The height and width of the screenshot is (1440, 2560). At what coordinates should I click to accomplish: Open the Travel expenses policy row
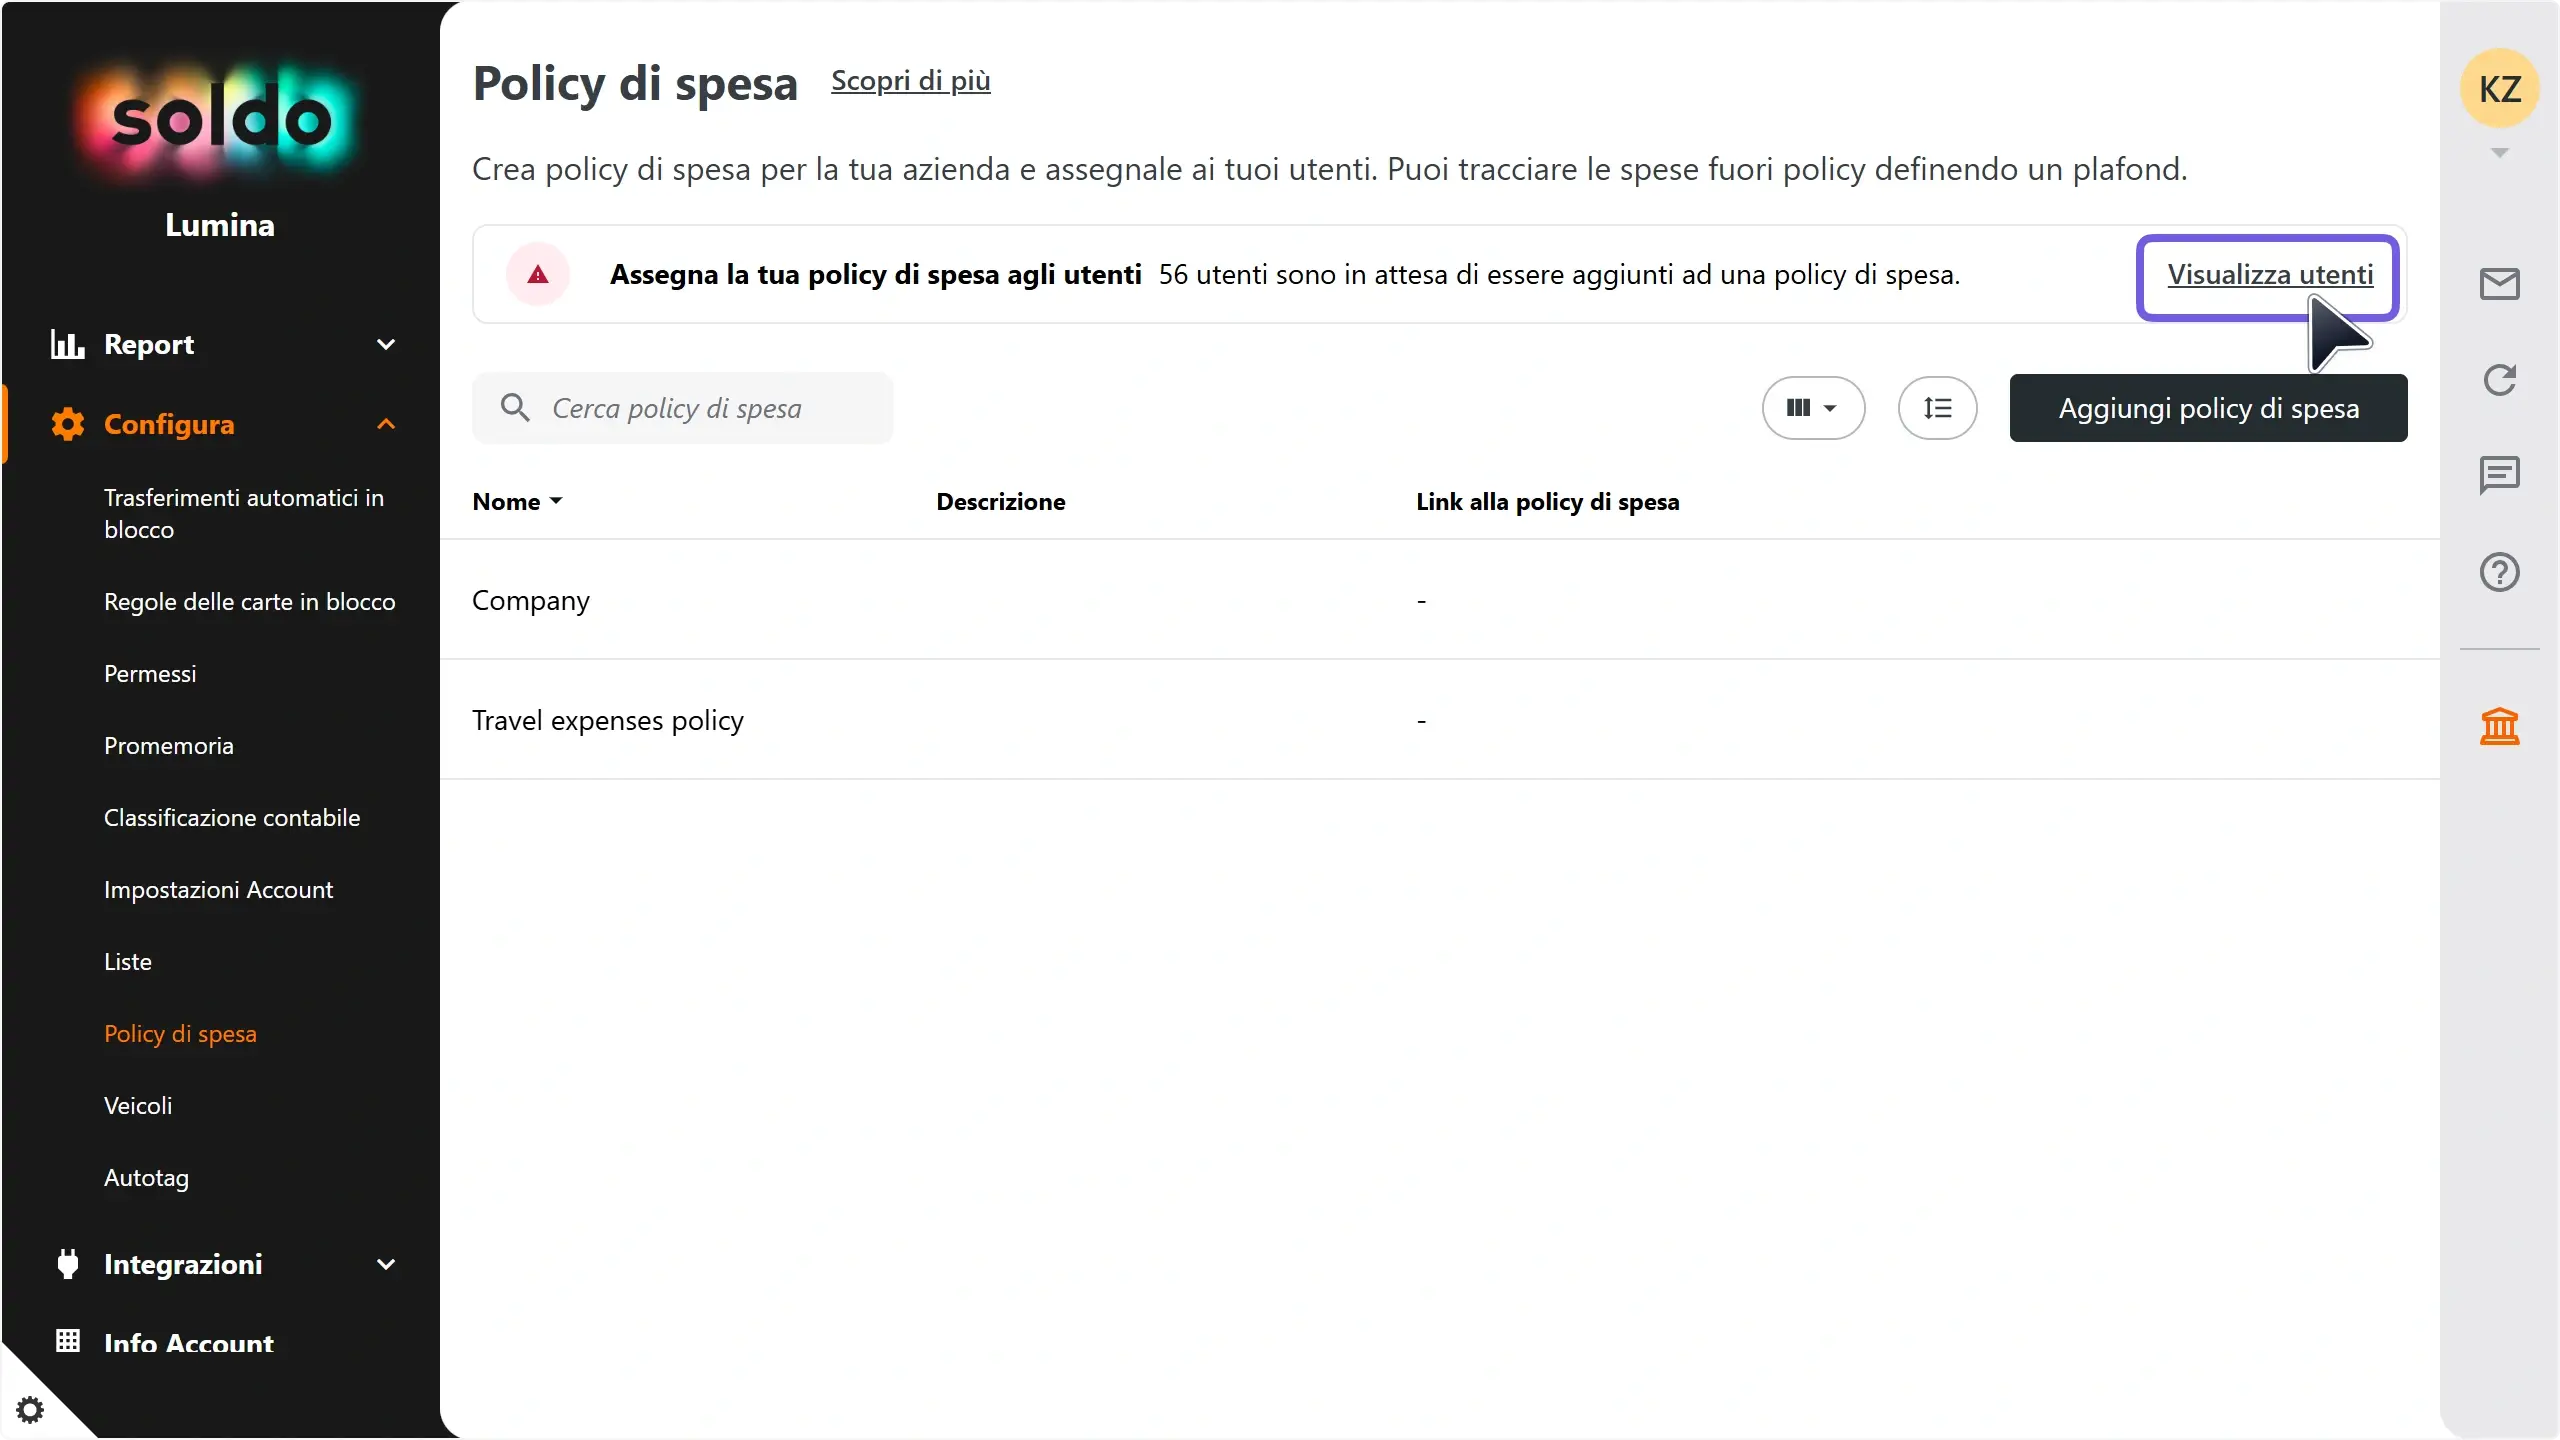[1439, 720]
